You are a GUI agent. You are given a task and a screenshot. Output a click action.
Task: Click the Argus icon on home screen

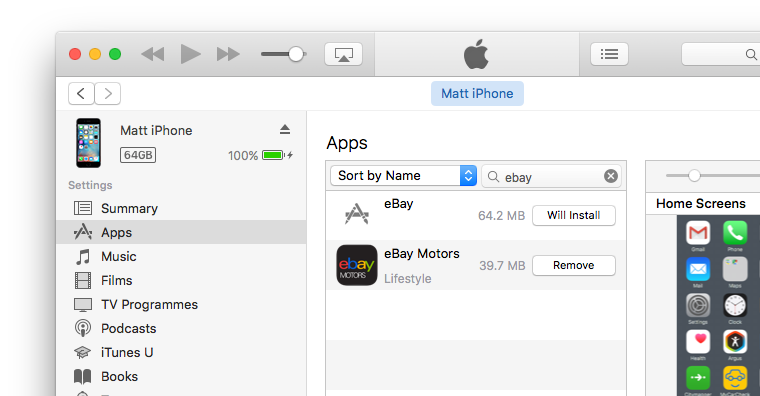735,342
